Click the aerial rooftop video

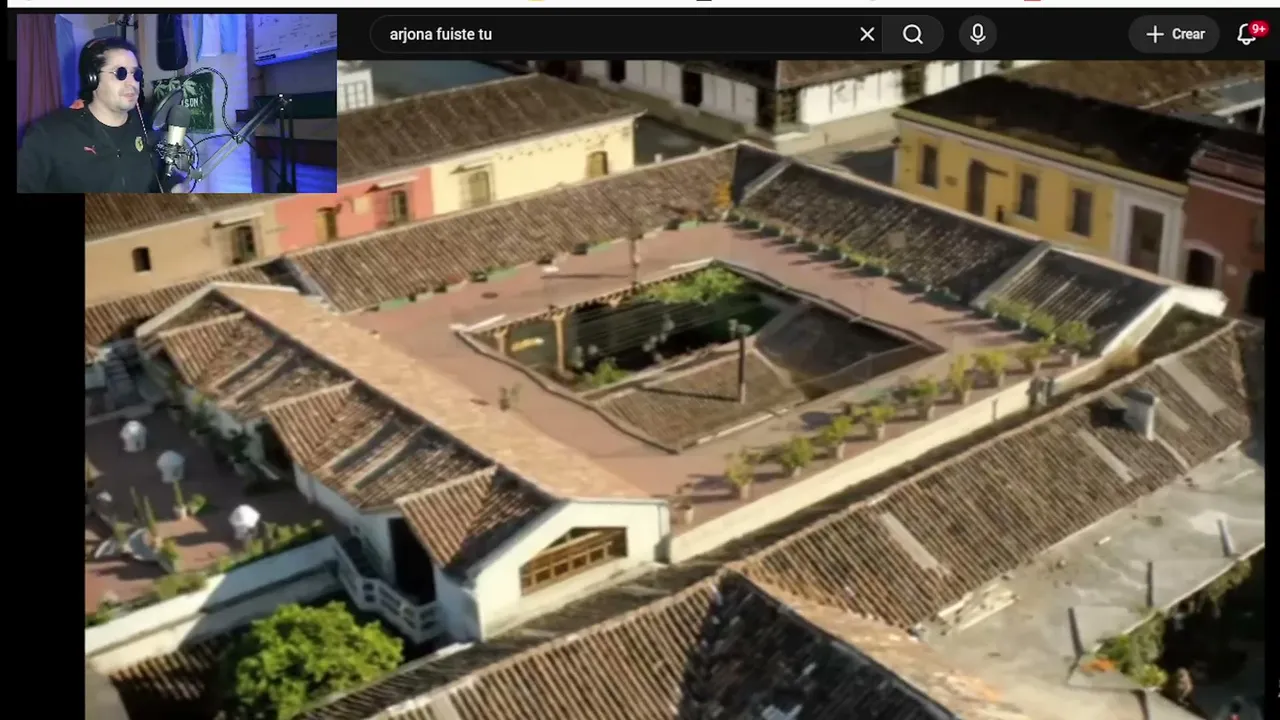click(674, 390)
